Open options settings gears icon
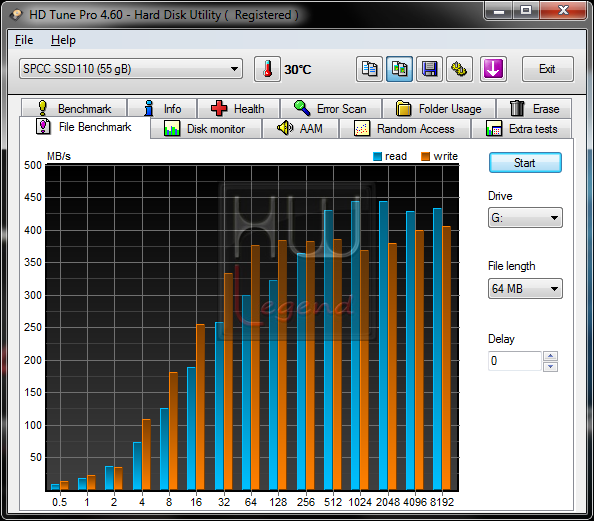 pos(459,69)
